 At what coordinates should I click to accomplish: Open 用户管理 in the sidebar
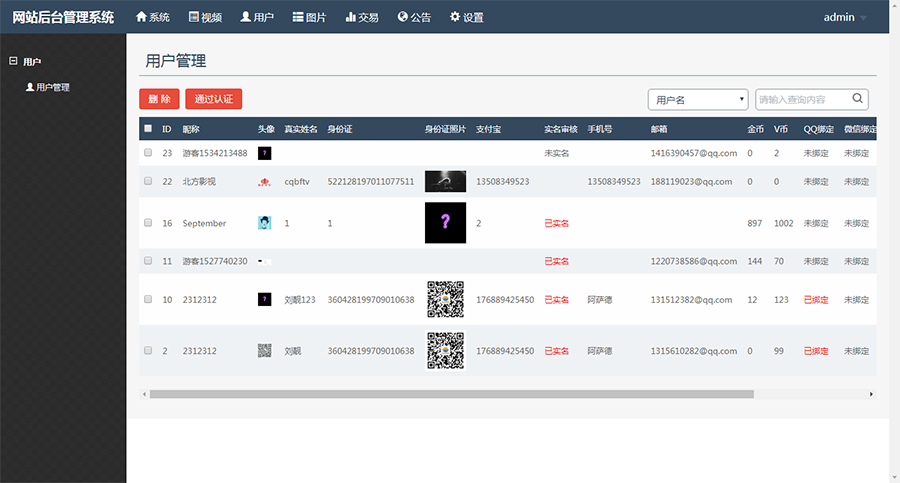48,87
